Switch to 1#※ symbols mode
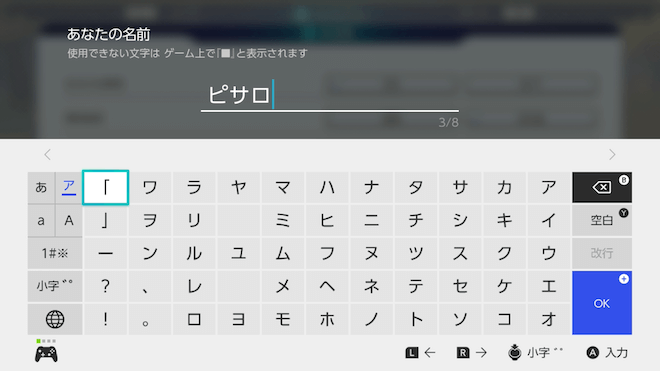The image size is (660, 371). 55,253
